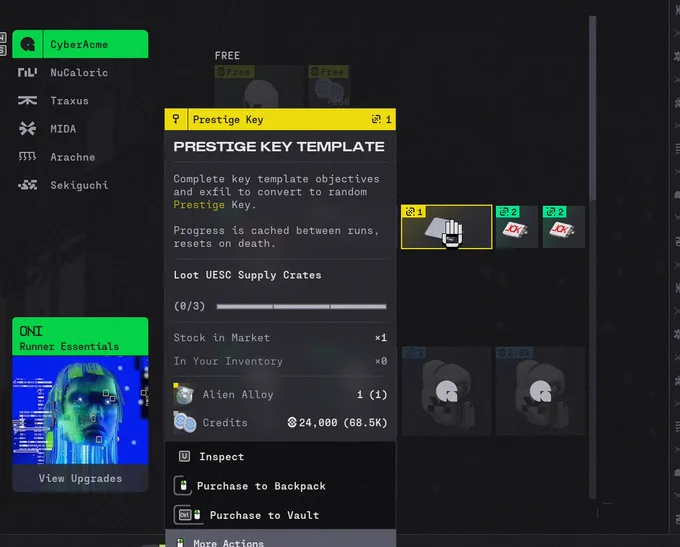680x547 pixels.
Task: Click the Traxus logo icon
Action: (27, 101)
